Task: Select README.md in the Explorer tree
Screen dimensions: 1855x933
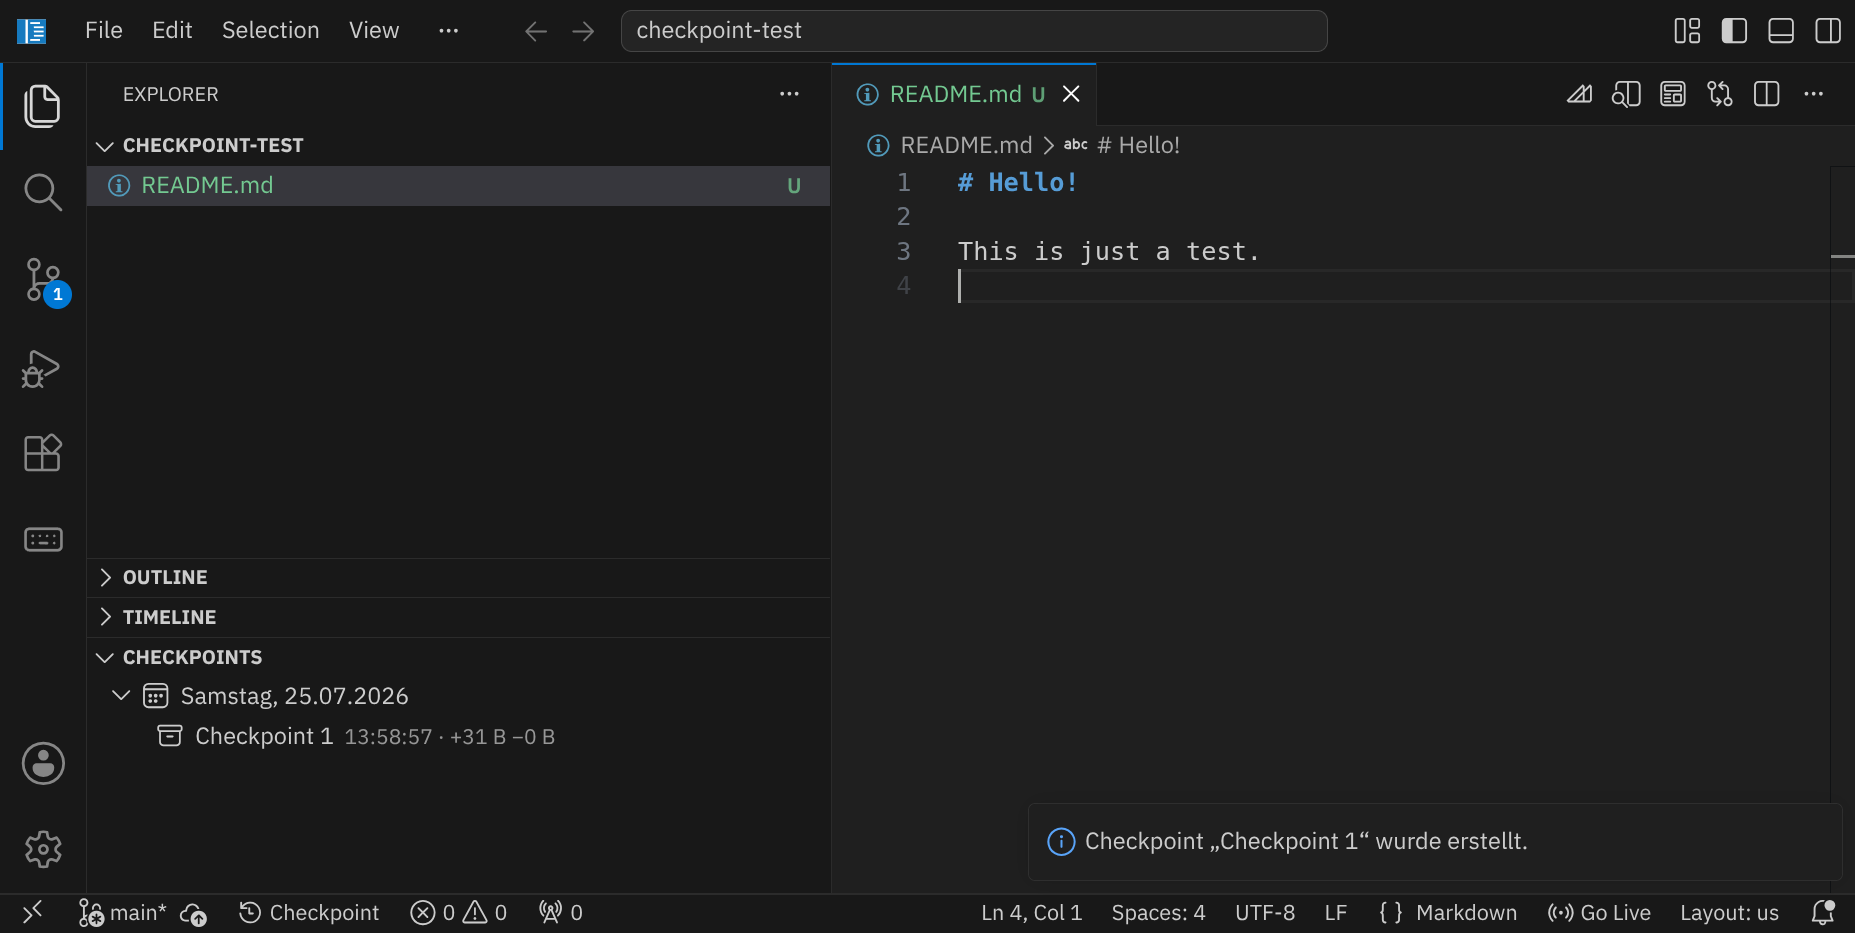Action: tap(459, 186)
